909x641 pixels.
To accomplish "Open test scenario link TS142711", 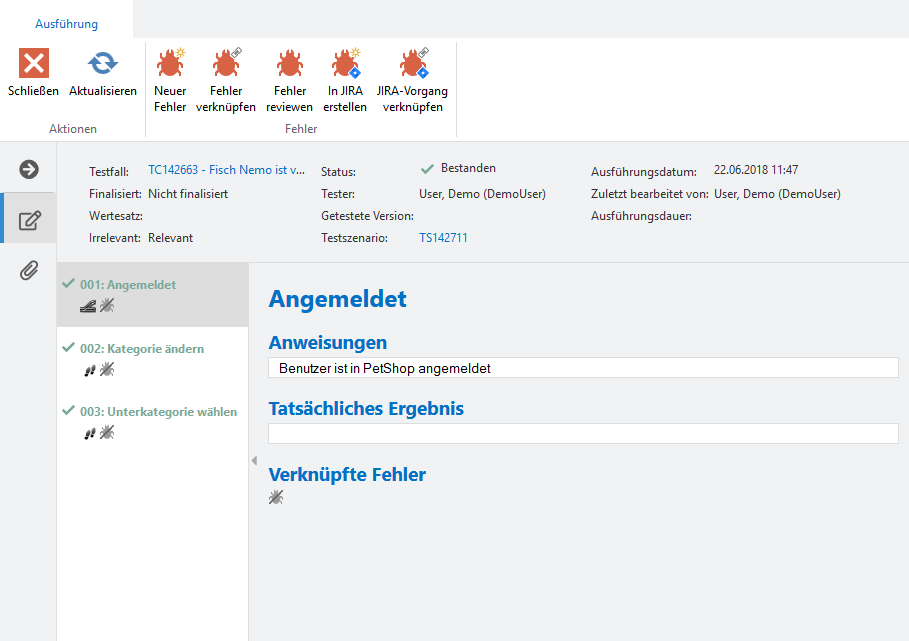I will tap(443, 238).
